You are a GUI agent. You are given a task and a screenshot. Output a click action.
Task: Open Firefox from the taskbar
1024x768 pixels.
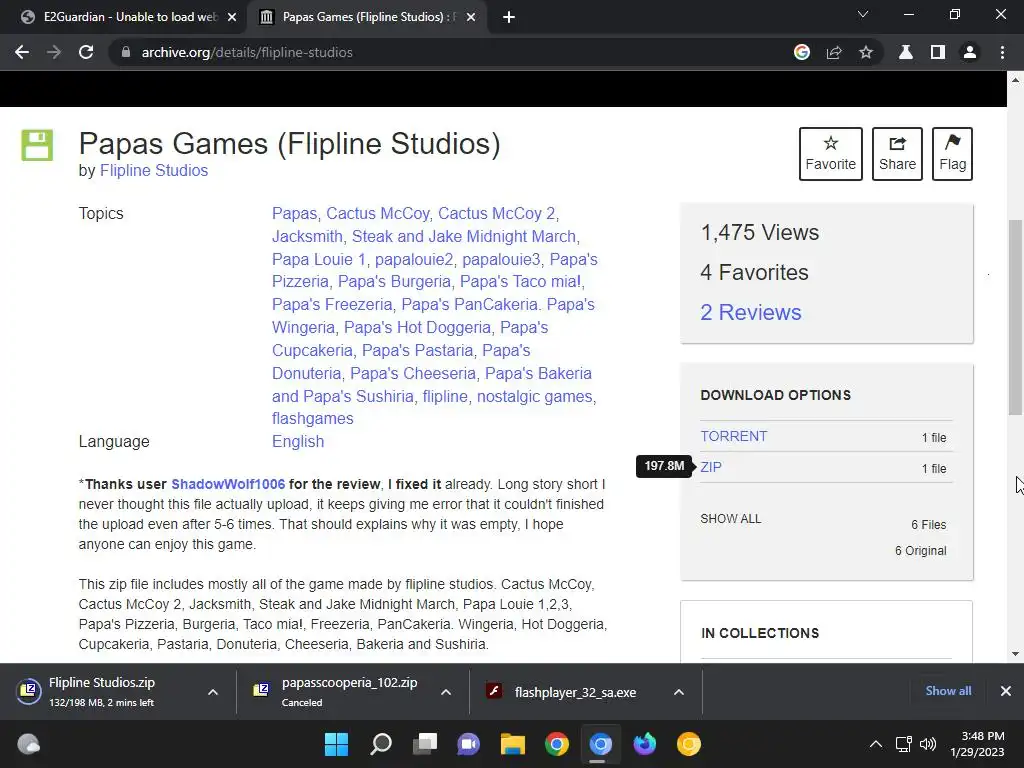point(645,744)
